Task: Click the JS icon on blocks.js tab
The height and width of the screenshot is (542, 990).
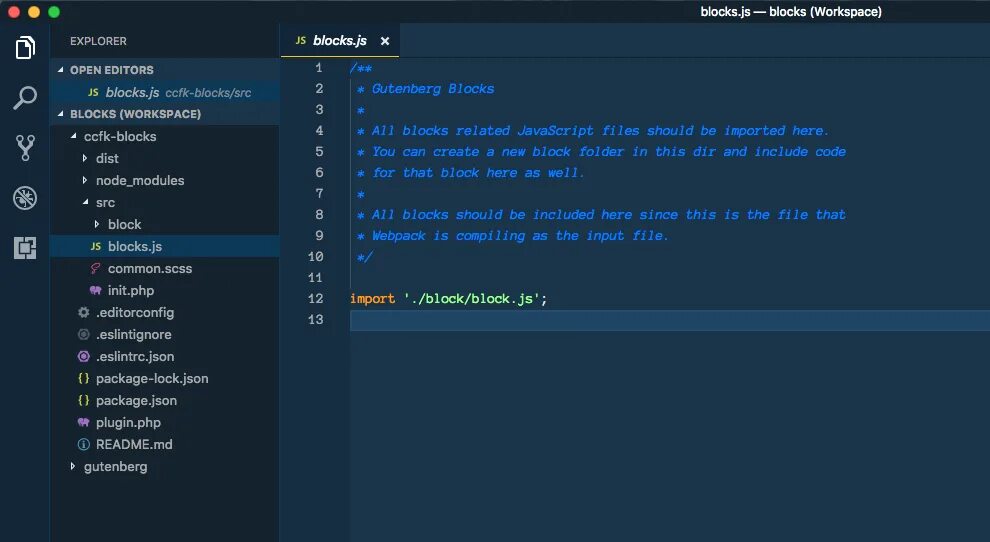Action: pyautogui.click(x=301, y=40)
